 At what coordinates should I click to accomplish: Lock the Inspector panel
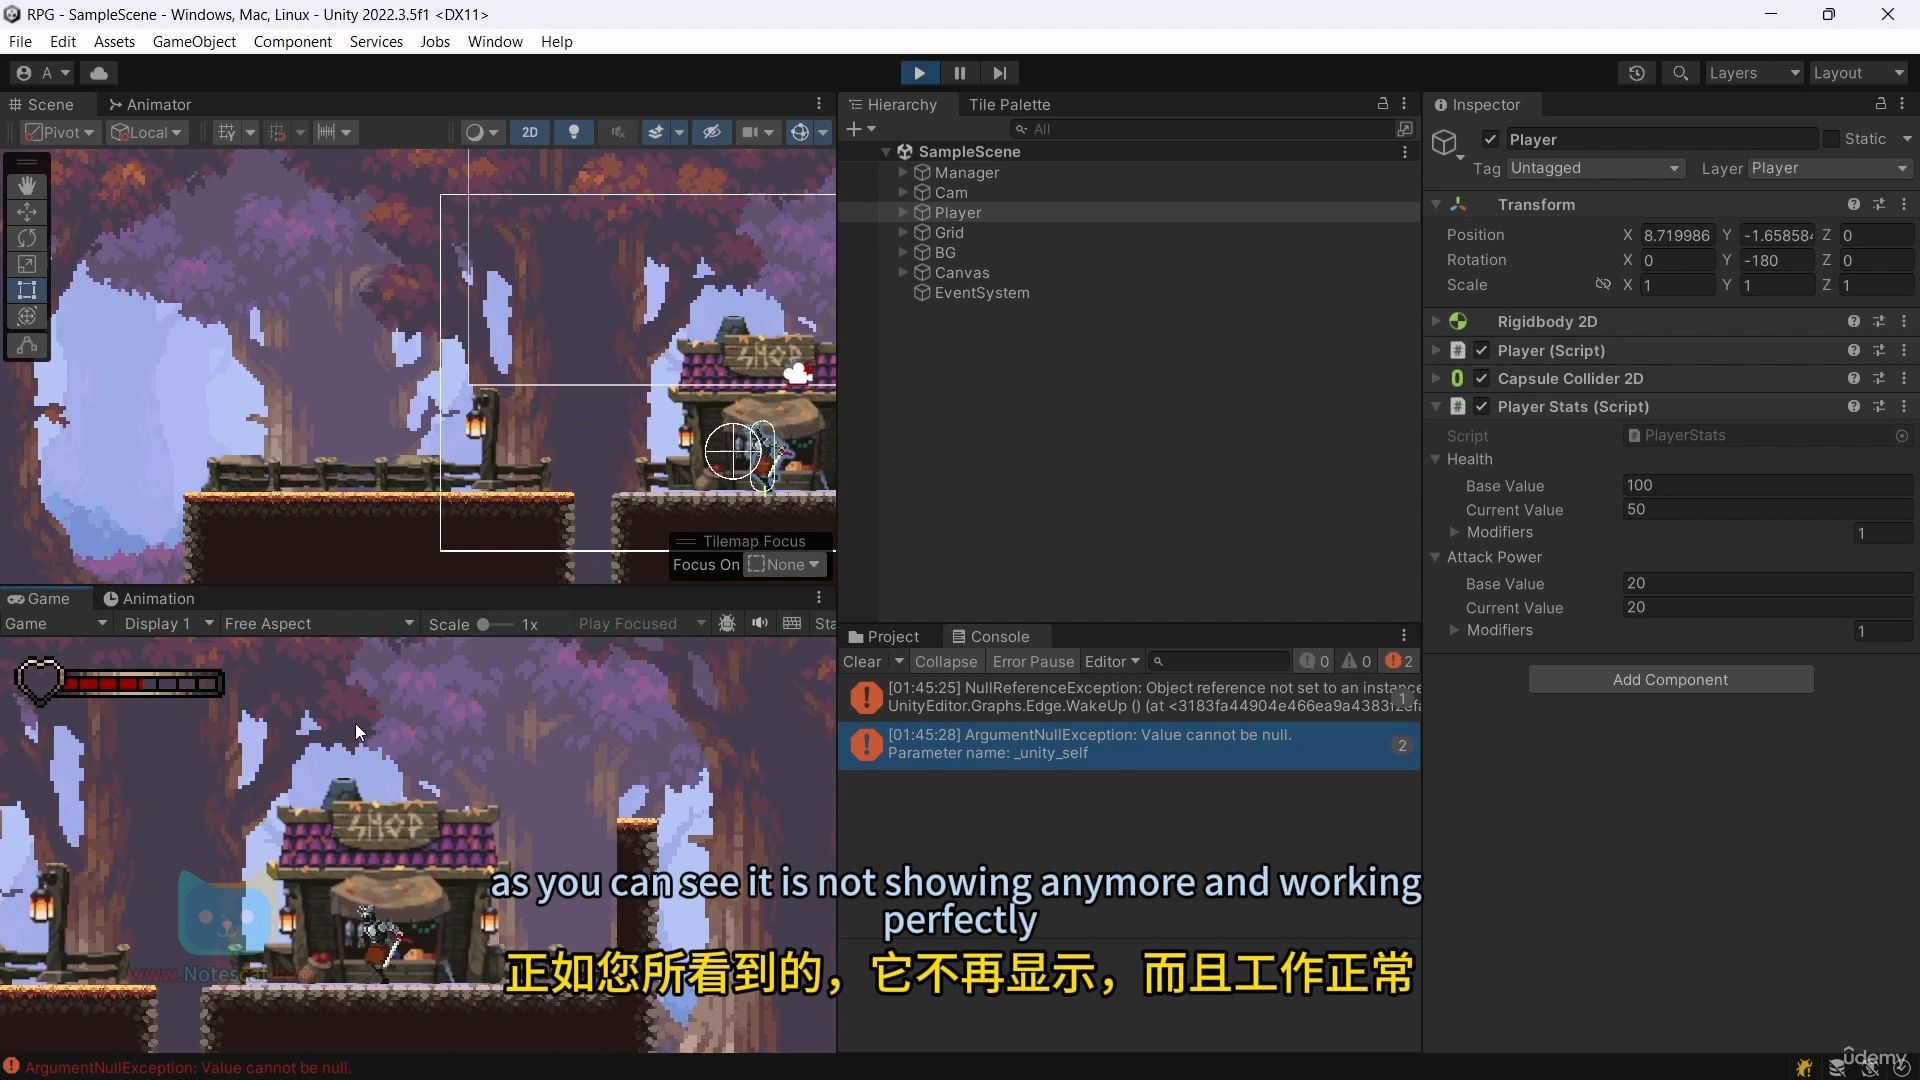(x=1881, y=104)
